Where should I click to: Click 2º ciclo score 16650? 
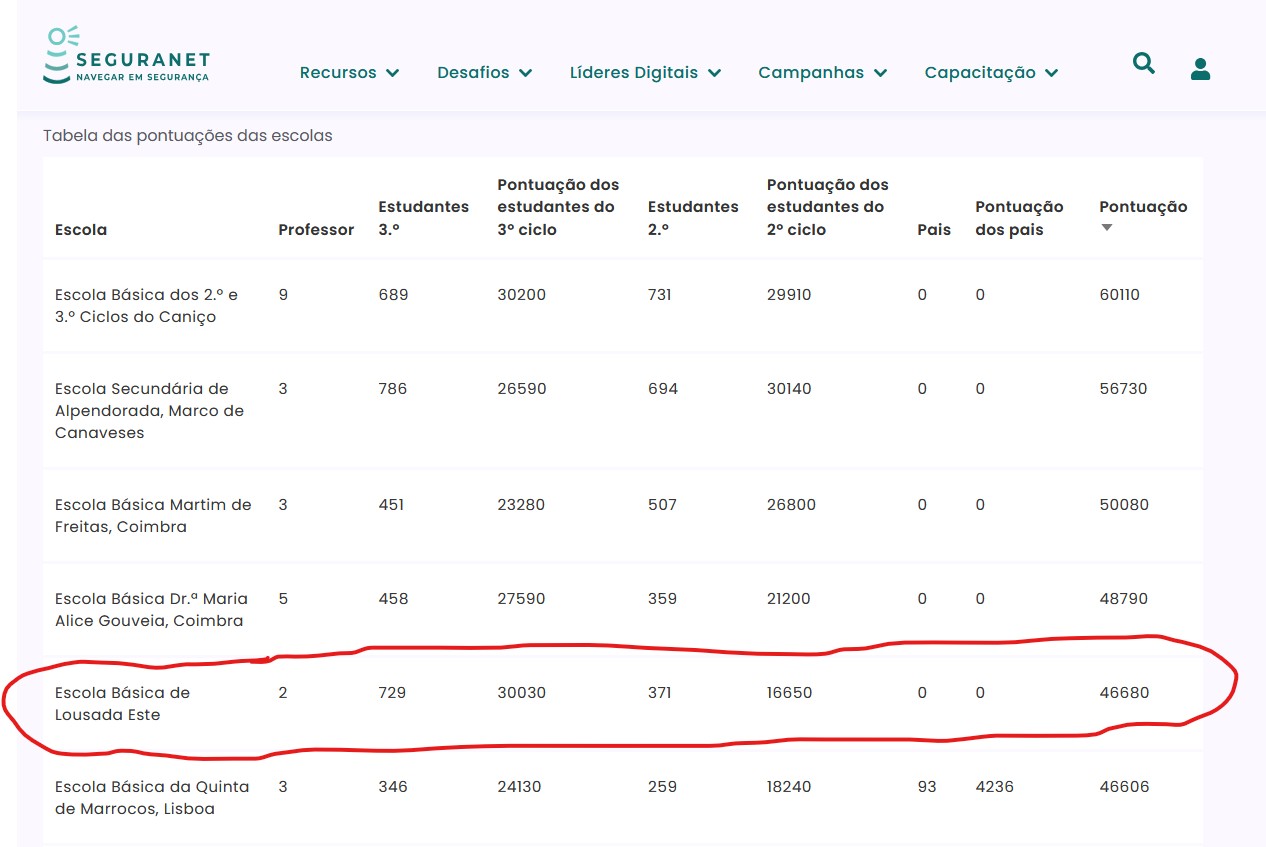point(789,693)
